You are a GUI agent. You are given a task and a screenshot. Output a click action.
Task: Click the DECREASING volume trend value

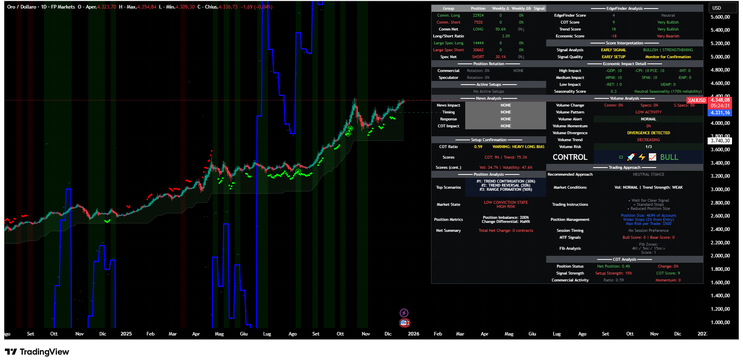click(648, 140)
